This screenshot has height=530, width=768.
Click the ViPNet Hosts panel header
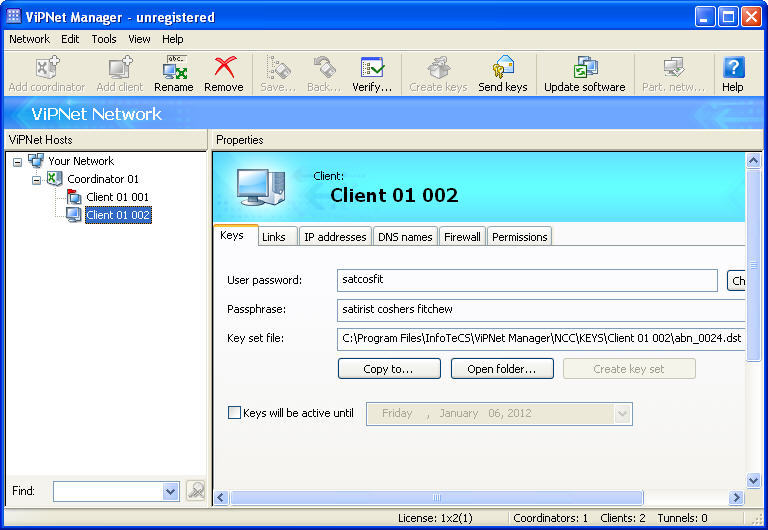pyautogui.click(x=106, y=140)
